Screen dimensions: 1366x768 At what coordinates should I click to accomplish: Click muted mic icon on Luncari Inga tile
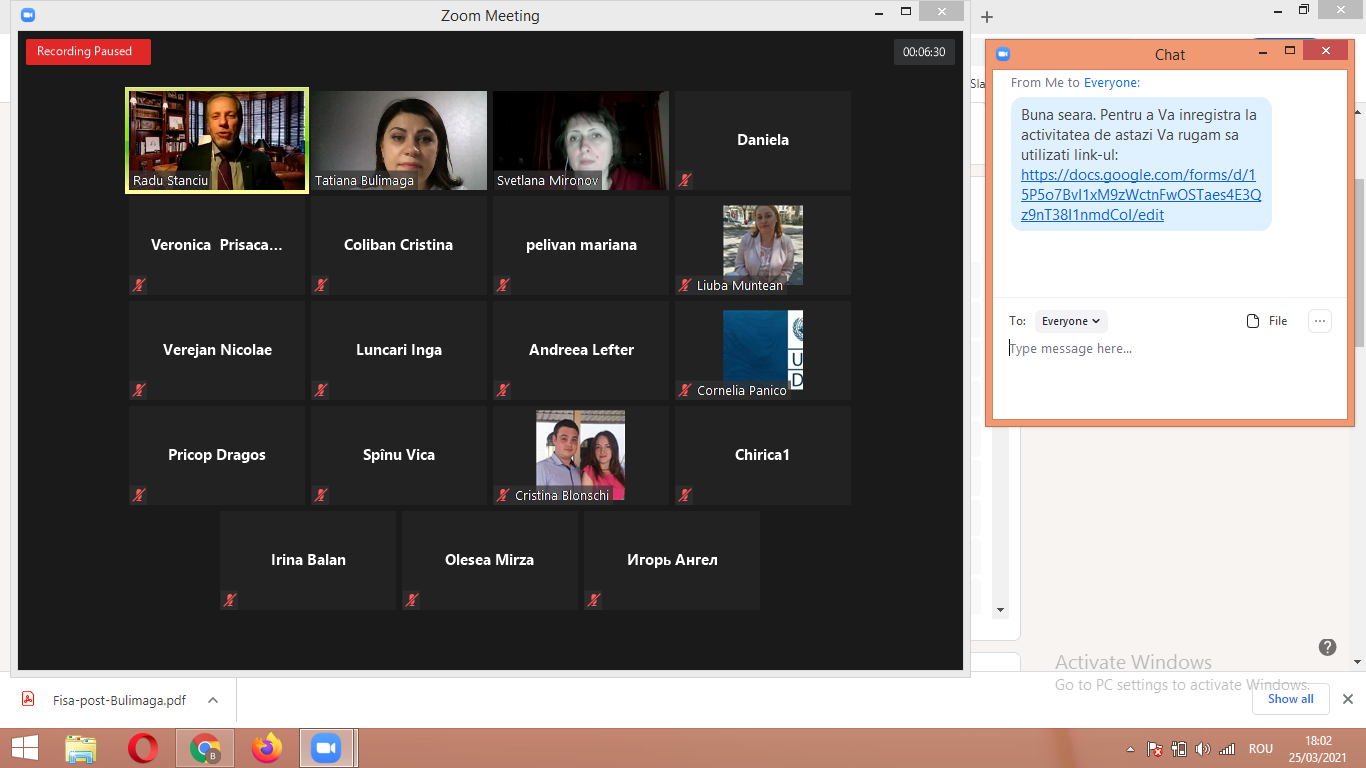click(x=321, y=390)
